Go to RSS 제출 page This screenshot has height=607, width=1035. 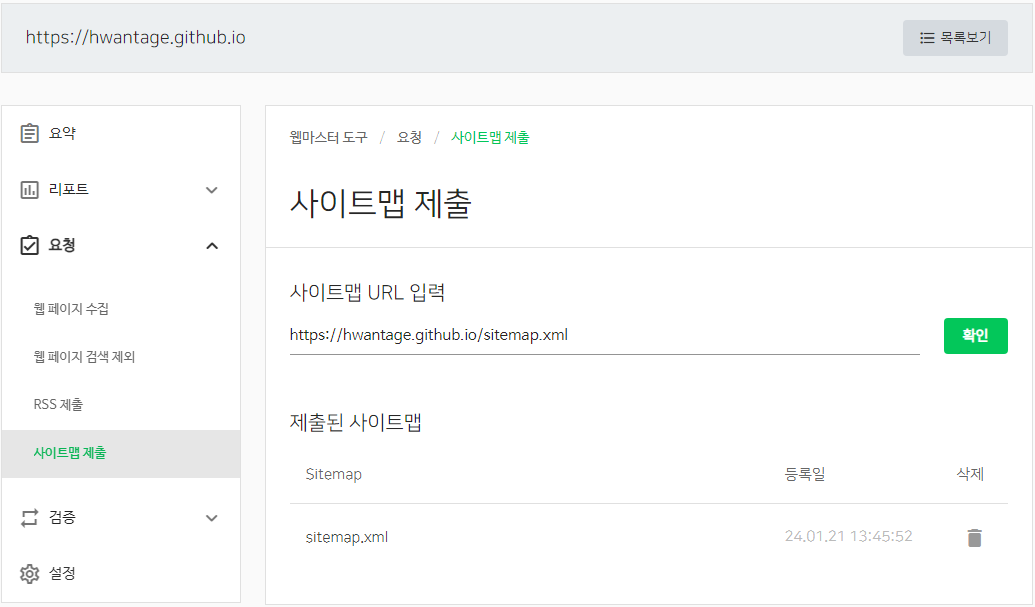coord(58,405)
